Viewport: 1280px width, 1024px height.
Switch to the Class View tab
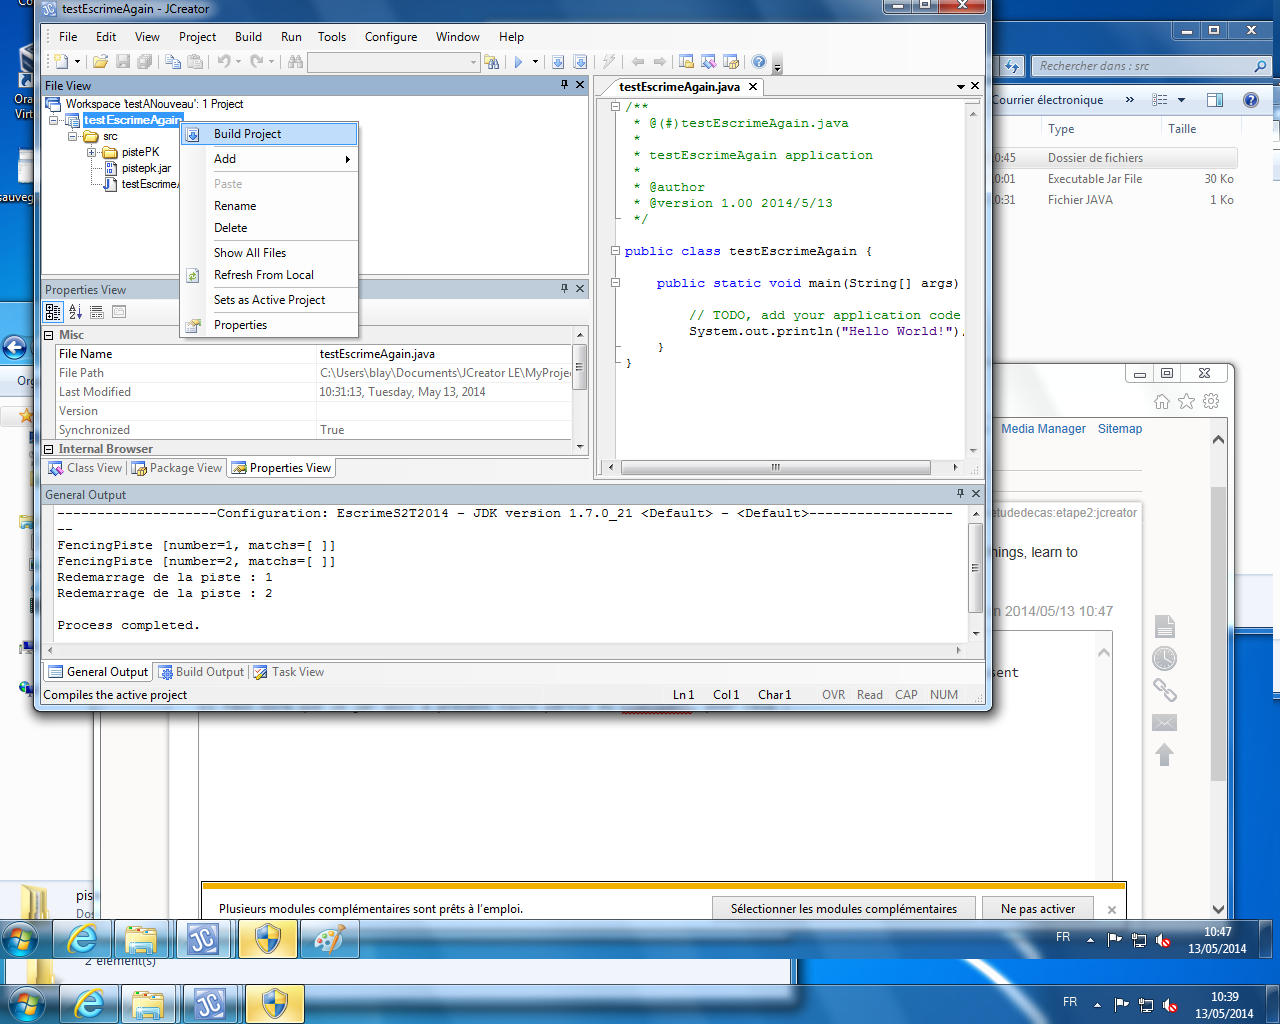86,468
